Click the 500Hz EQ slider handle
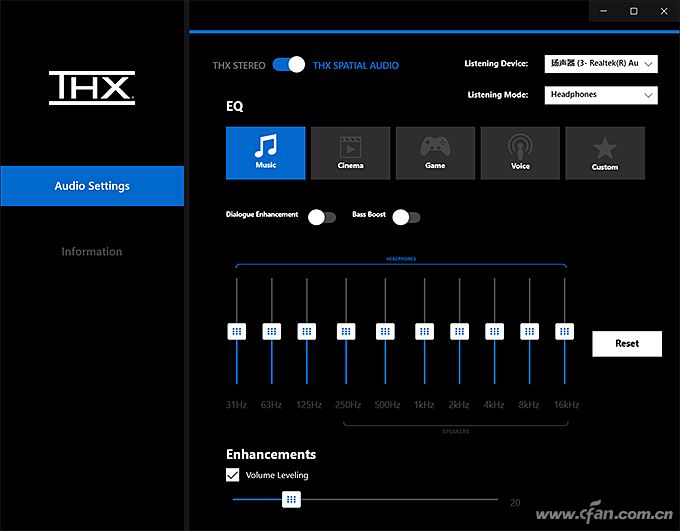 click(385, 331)
